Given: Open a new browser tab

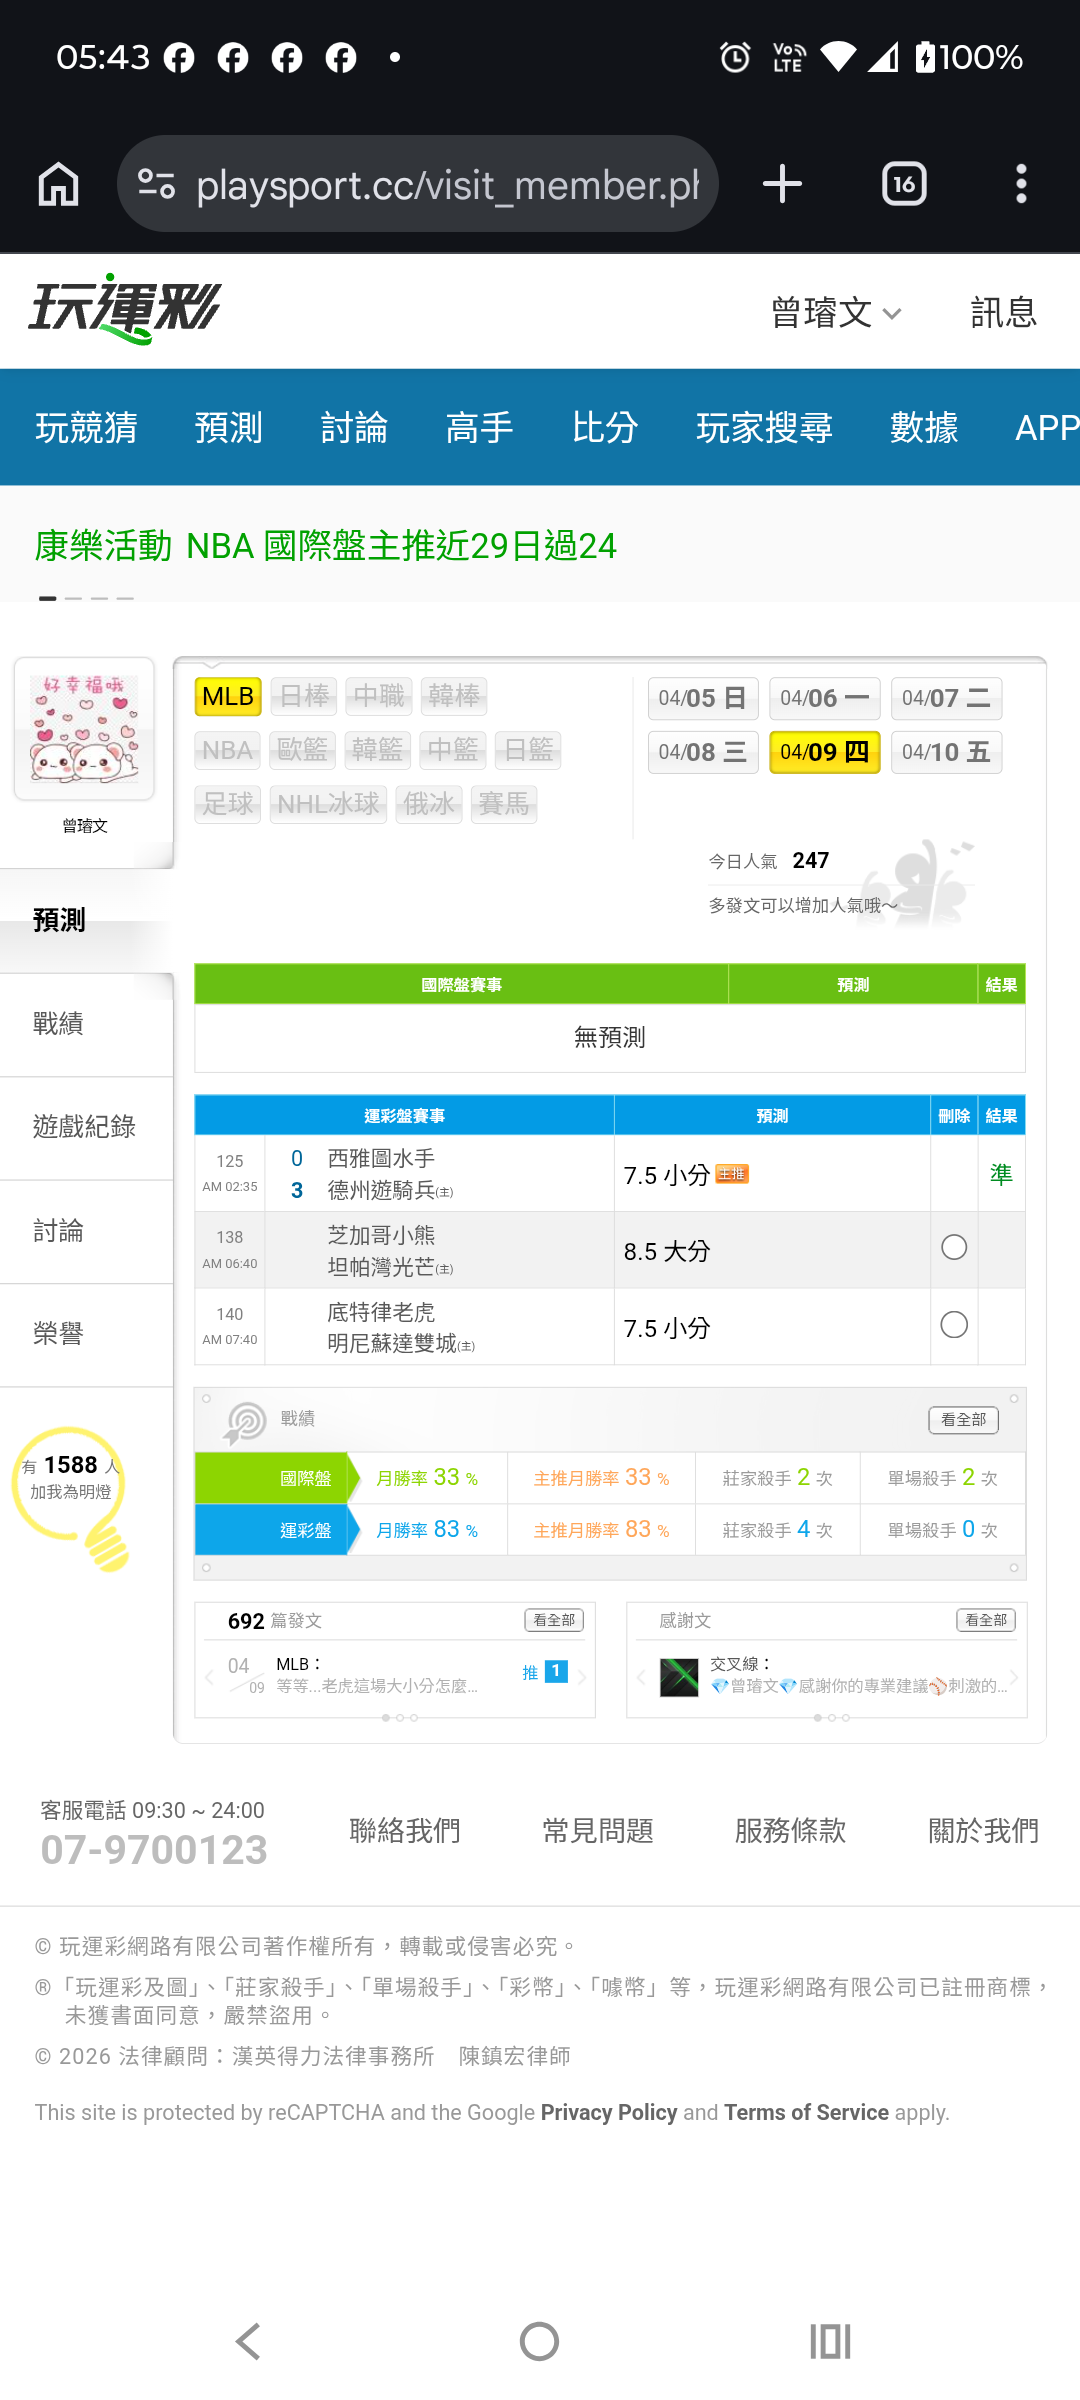Looking at the screenshot, I should click(782, 184).
